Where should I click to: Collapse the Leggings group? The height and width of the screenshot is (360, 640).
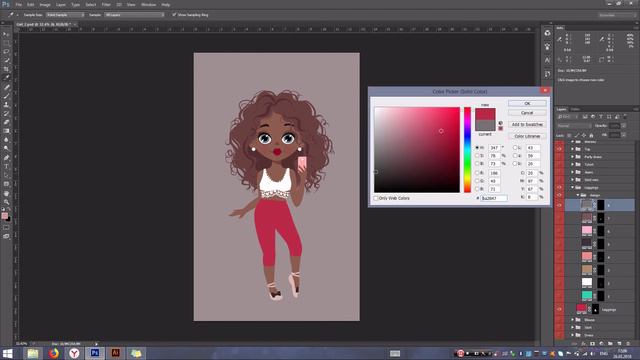click(x=573, y=188)
